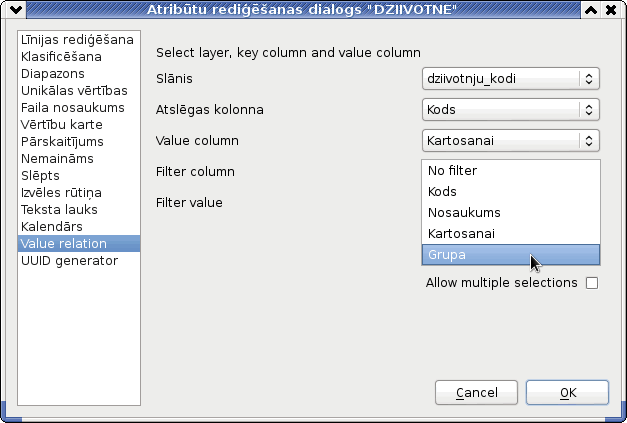Viewport: 627px width, 423px height.
Task: Select Vērtību karte in list
Action: point(79,125)
